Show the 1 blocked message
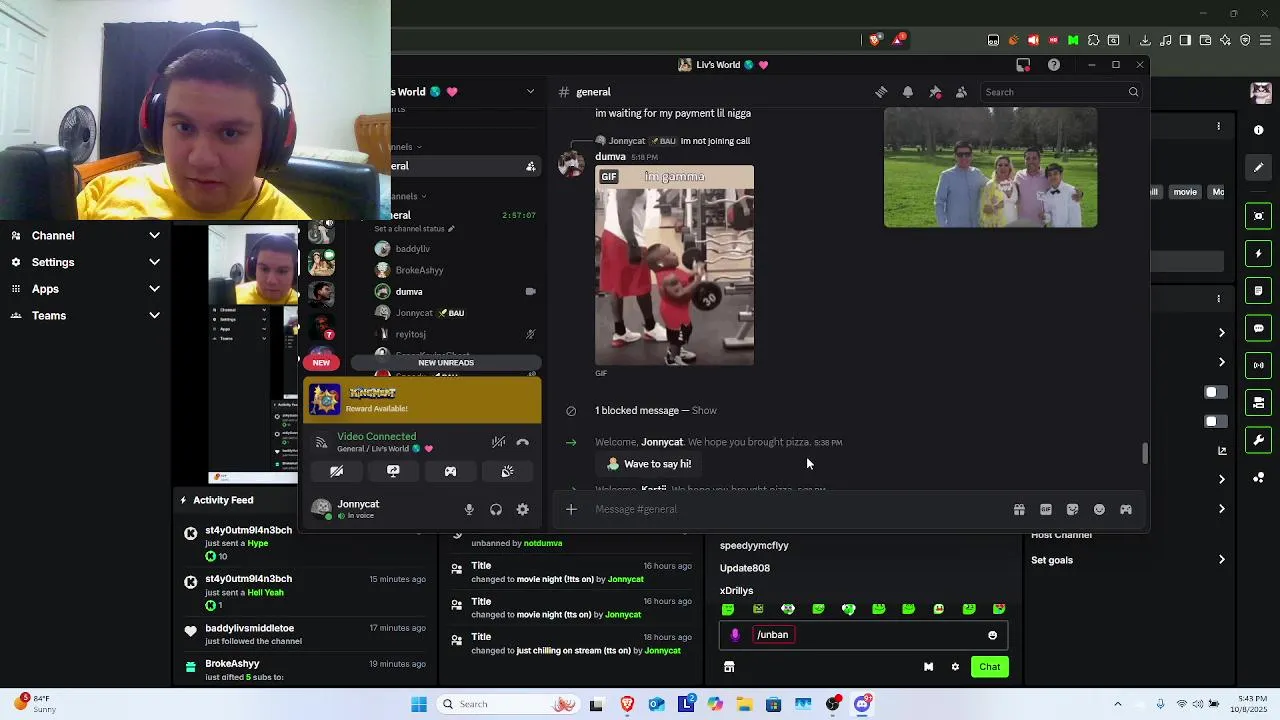Screen dimensions: 1280x720 click(704, 410)
